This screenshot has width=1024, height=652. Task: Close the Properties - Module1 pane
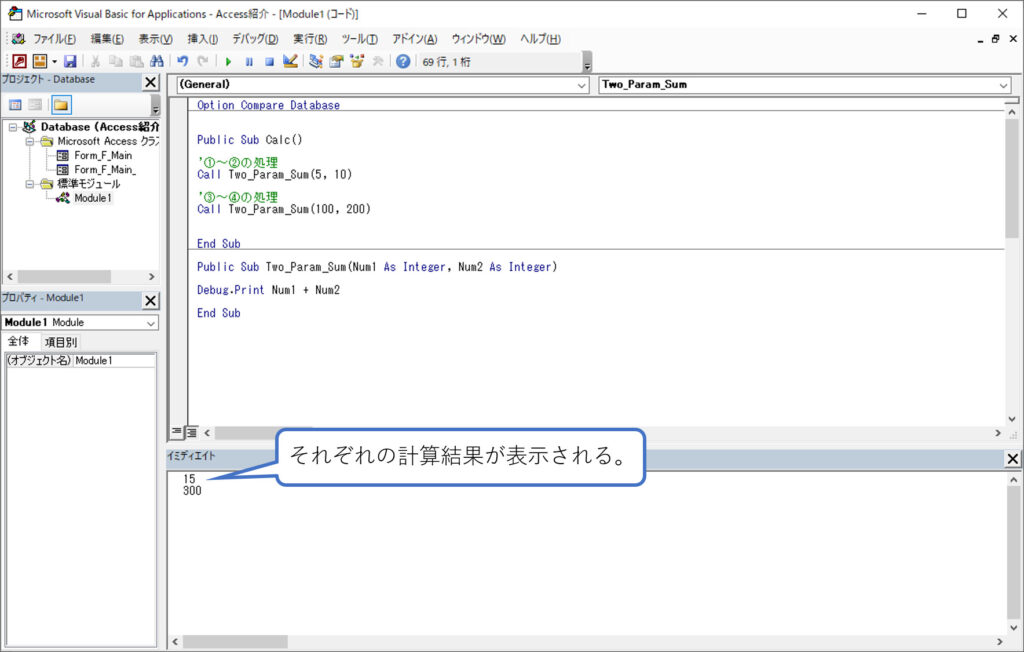point(150,301)
